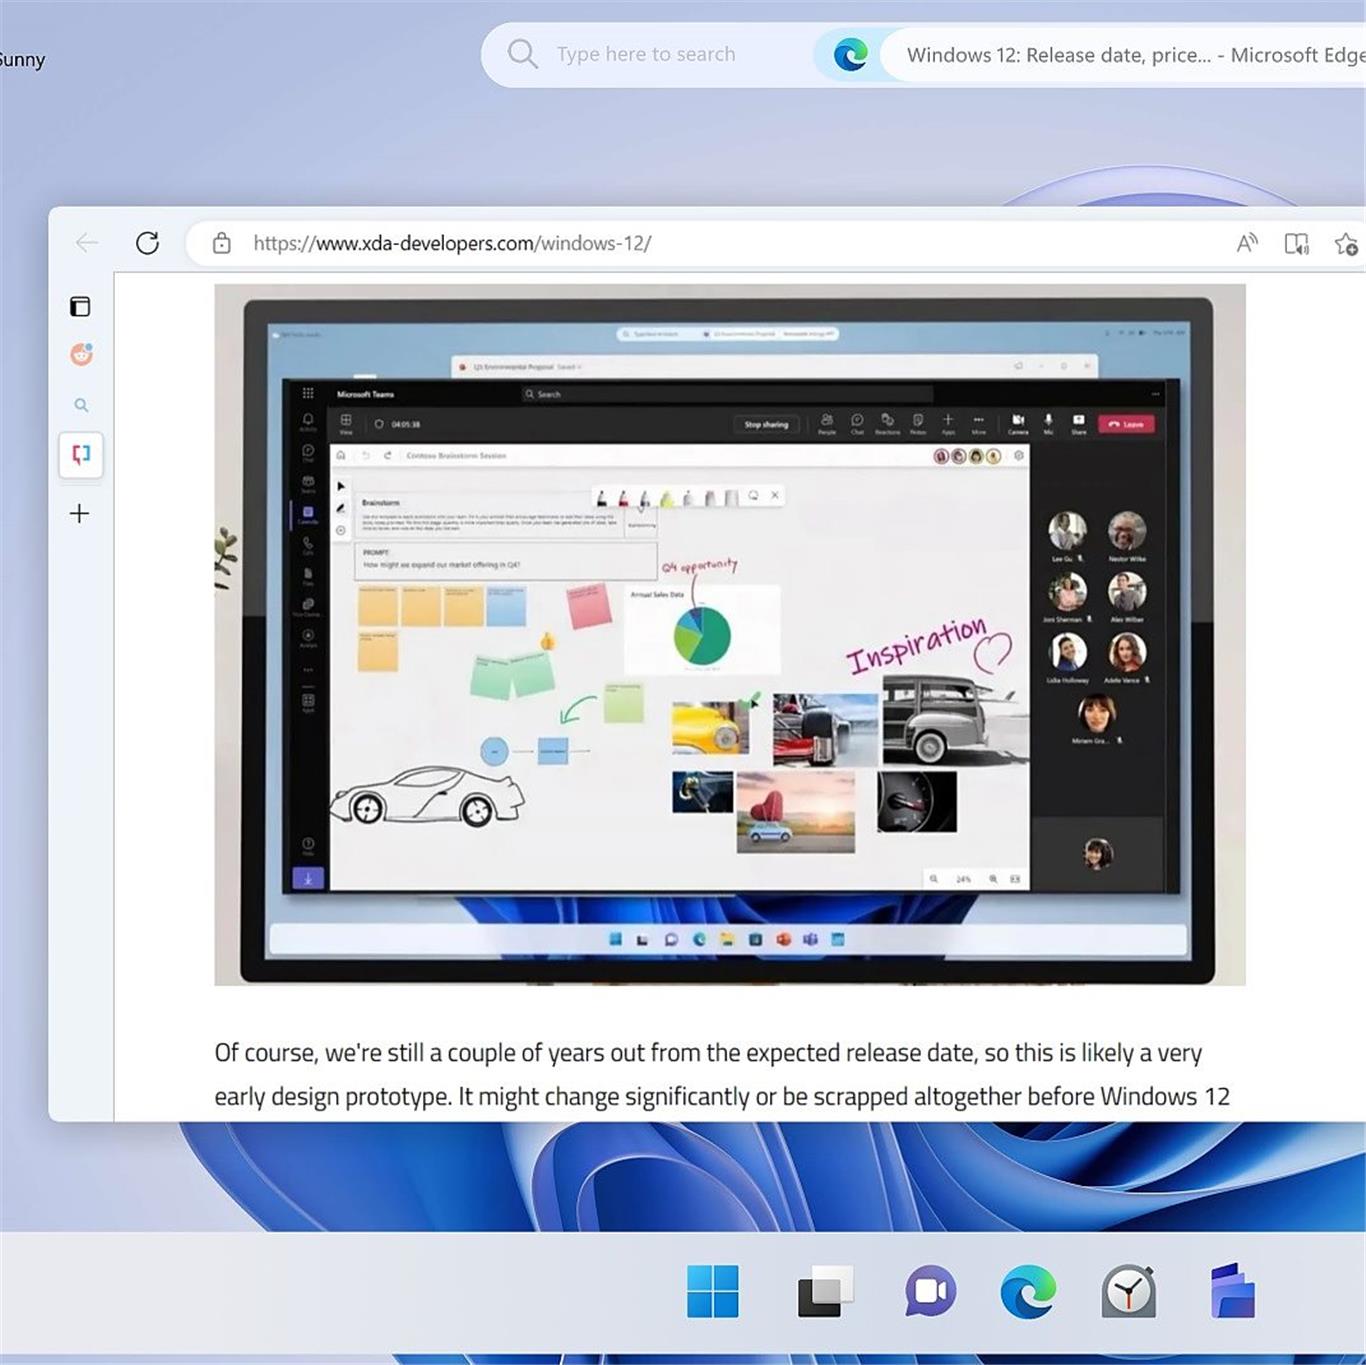Click the "Type here to search" box
This screenshot has height=1365, width=1366.
(x=645, y=54)
